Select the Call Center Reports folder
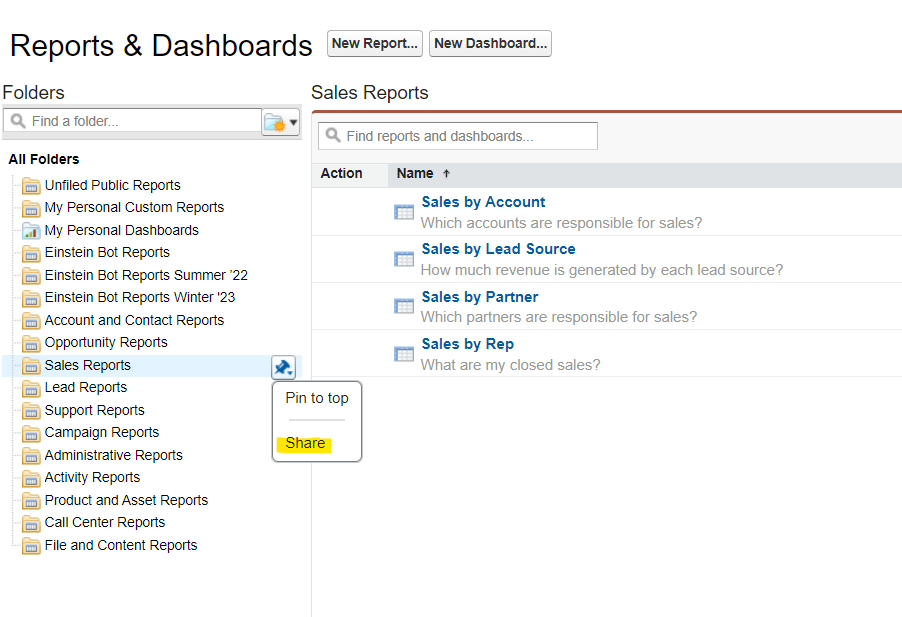902x617 pixels. [105, 522]
